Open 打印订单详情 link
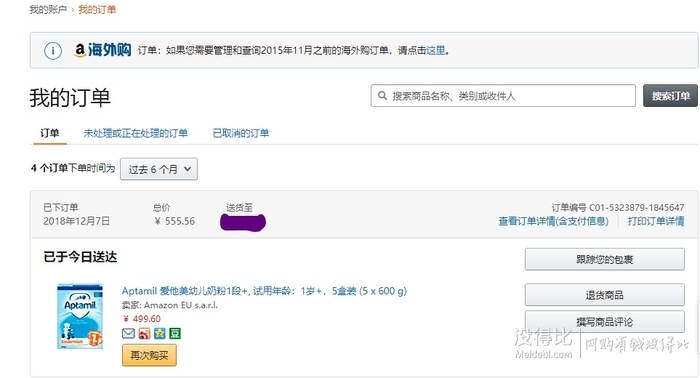700x378 pixels. (656, 221)
